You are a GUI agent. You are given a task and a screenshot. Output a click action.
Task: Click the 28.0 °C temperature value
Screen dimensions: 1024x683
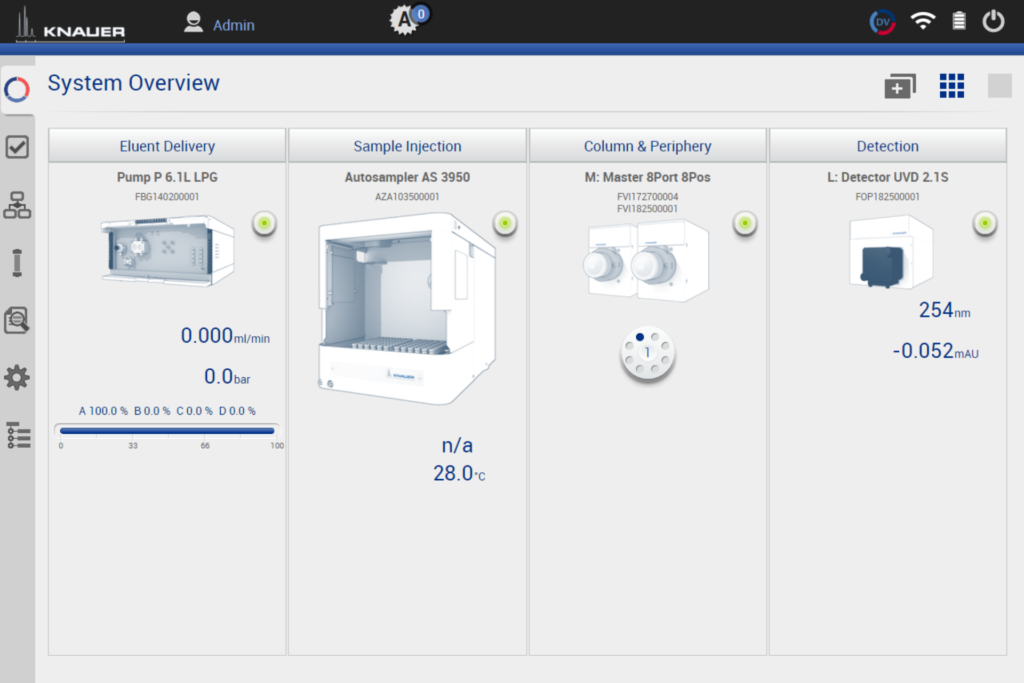(459, 473)
